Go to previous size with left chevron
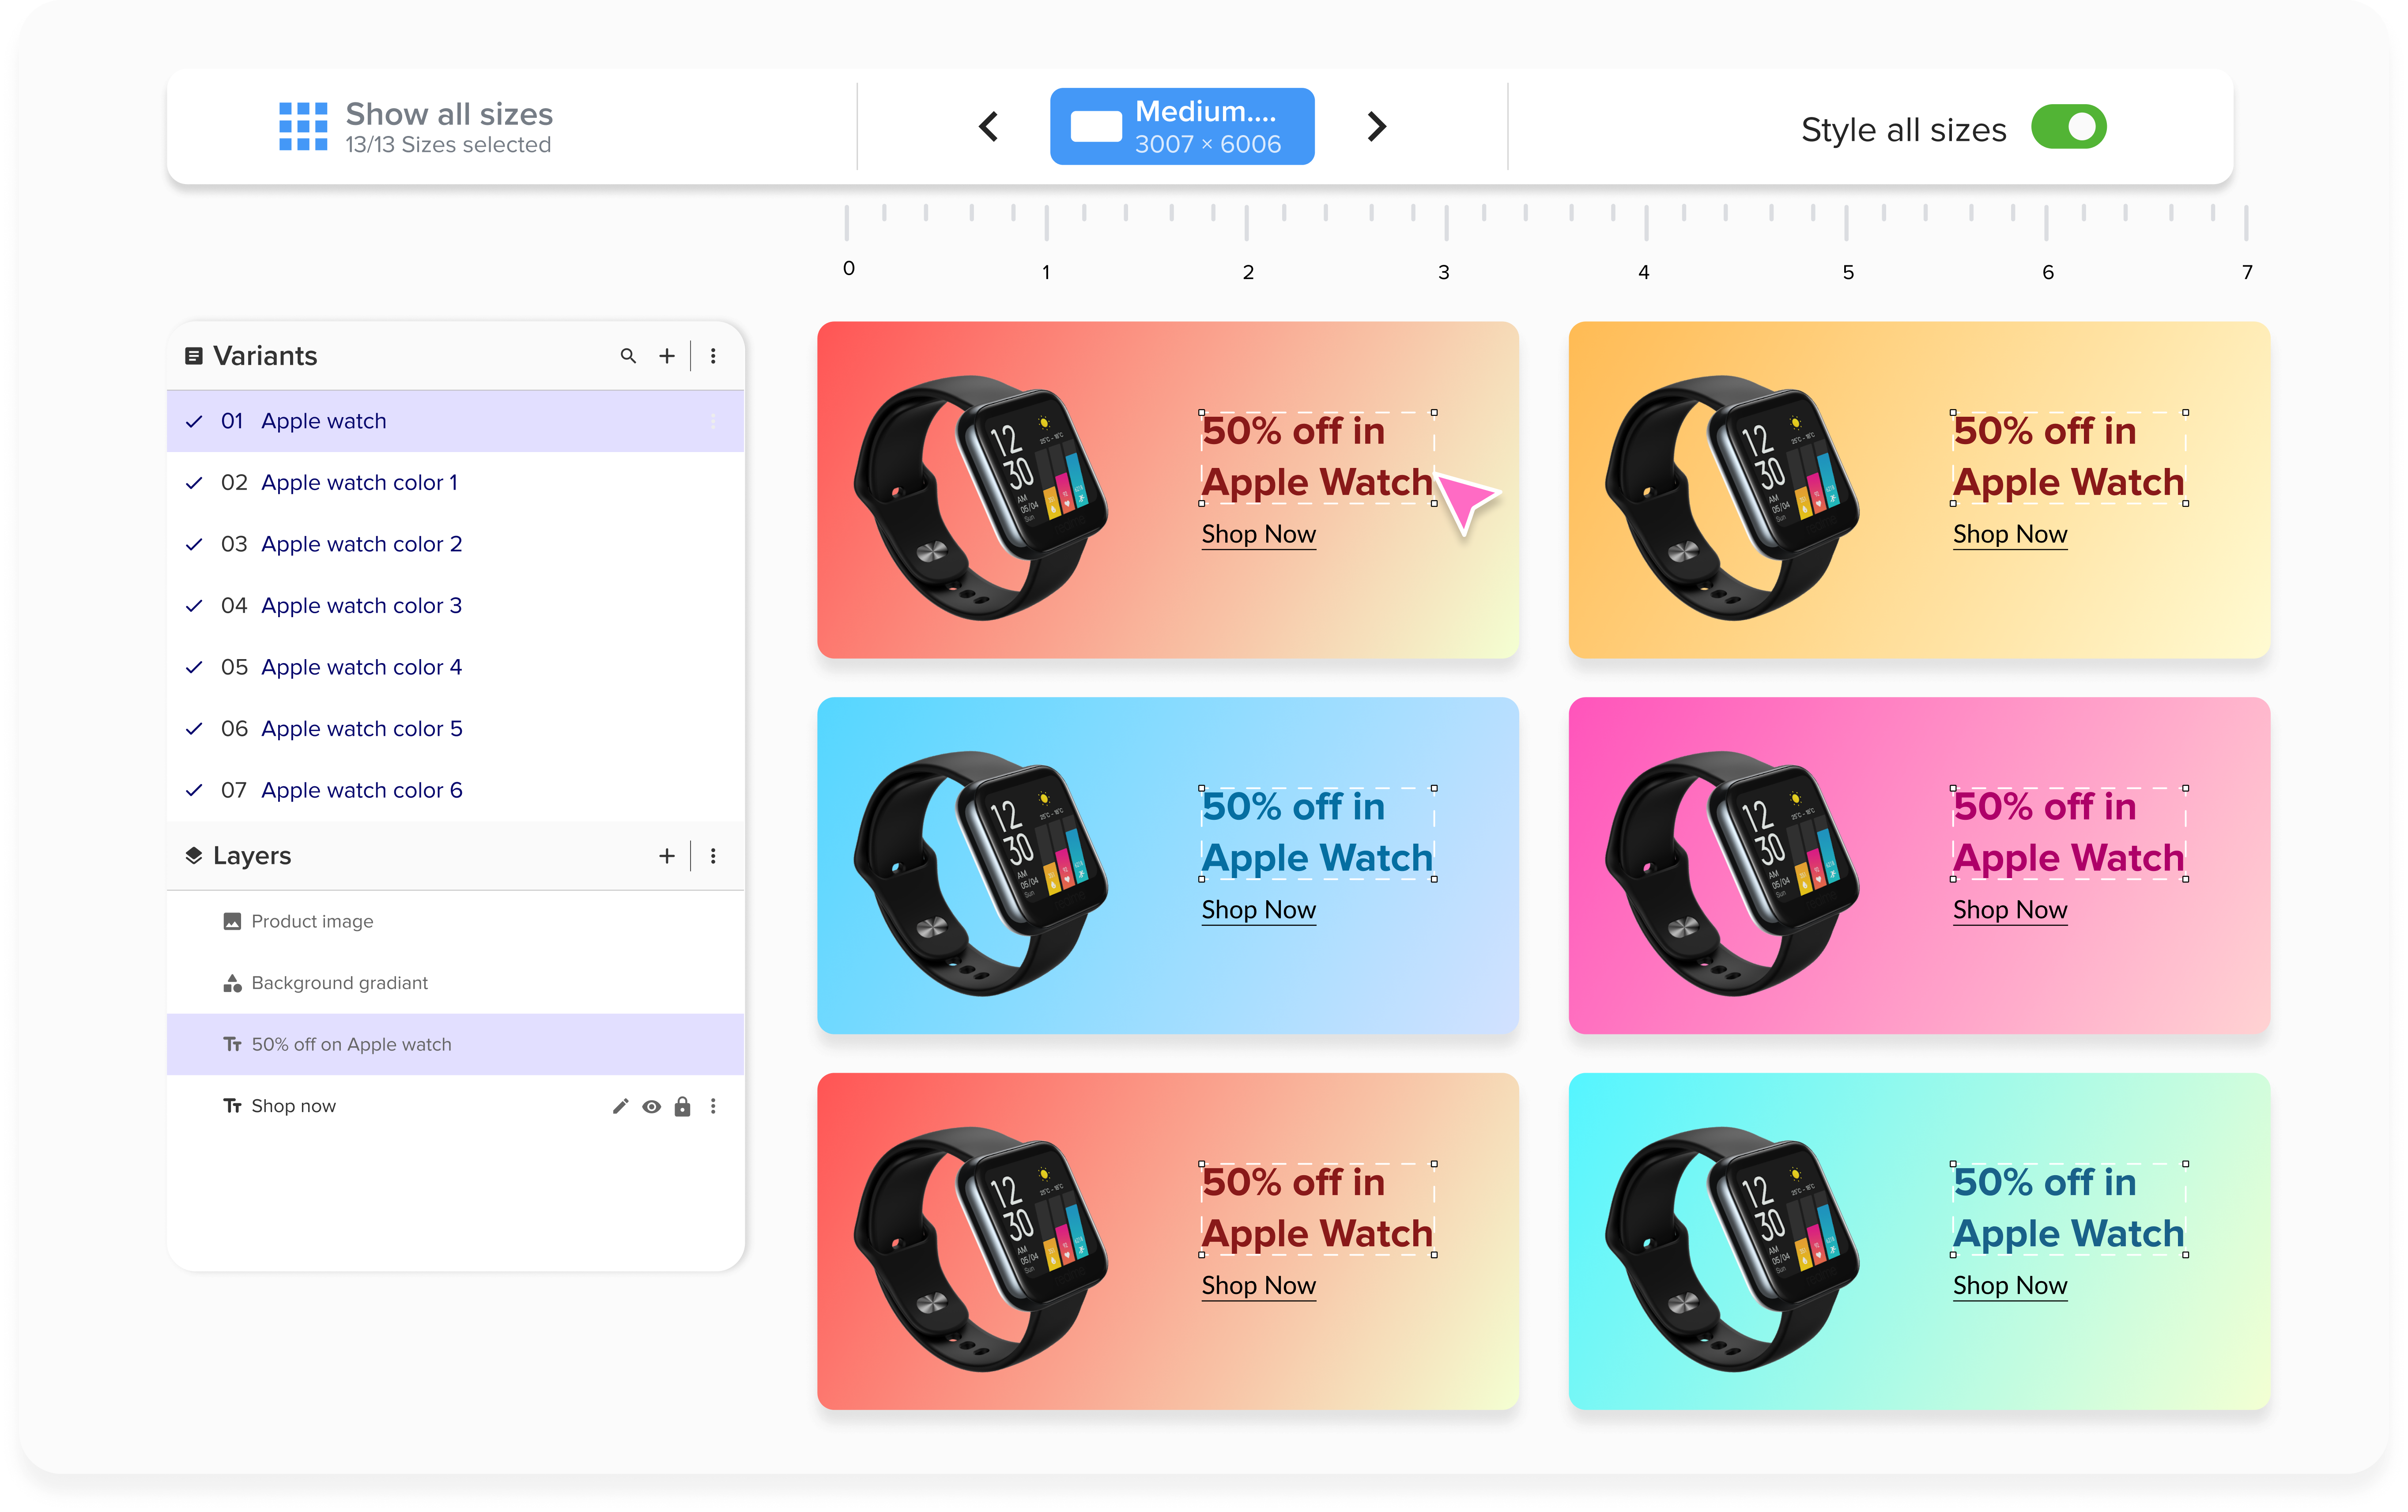The height and width of the screenshot is (1512, 2408). click(x=989, y=127)
